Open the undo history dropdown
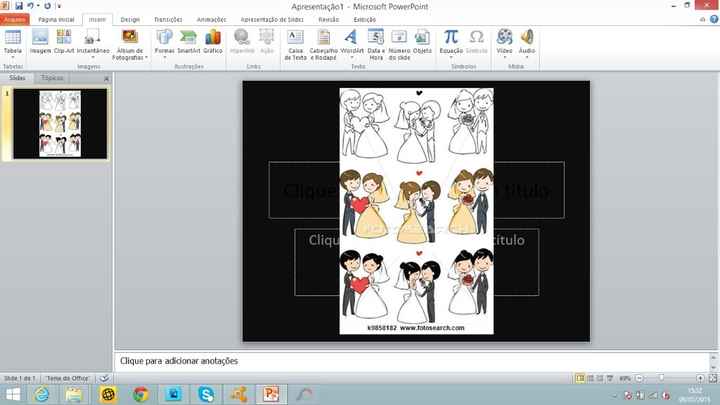Image resolution: width=720 pixels, height=405 pixels. point(38,6)
